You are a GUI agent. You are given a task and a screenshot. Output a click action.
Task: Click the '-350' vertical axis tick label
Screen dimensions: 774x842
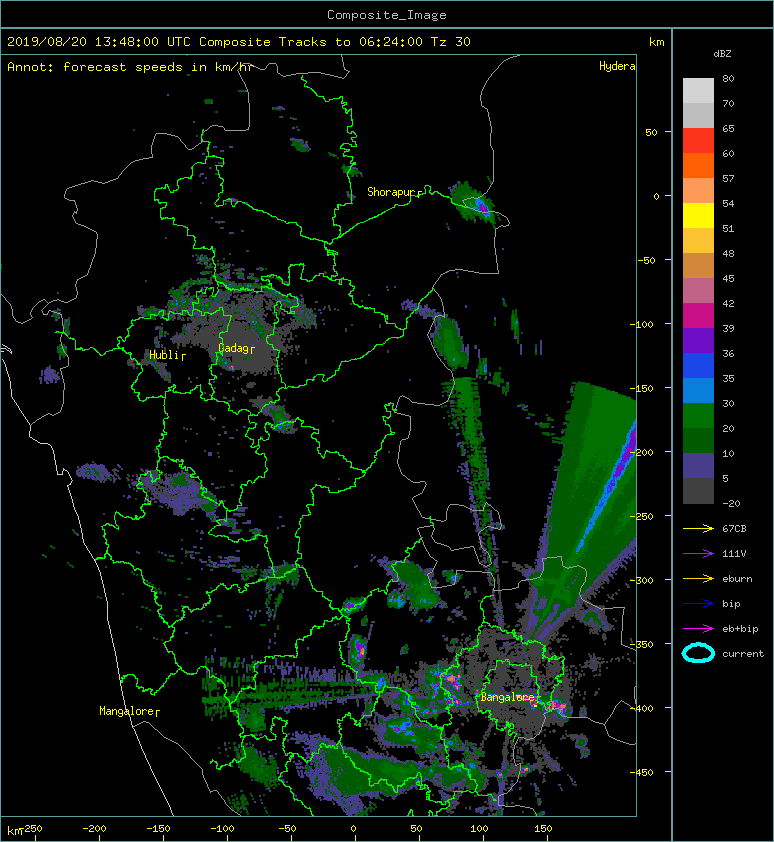pyautogui.click(x=641, y=644)
